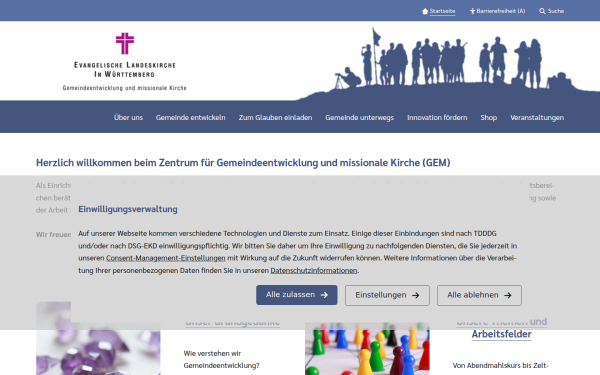Viewport: 600px width, 375px height.
Task: Open the Shop menu item
Action: coord(489,117)
